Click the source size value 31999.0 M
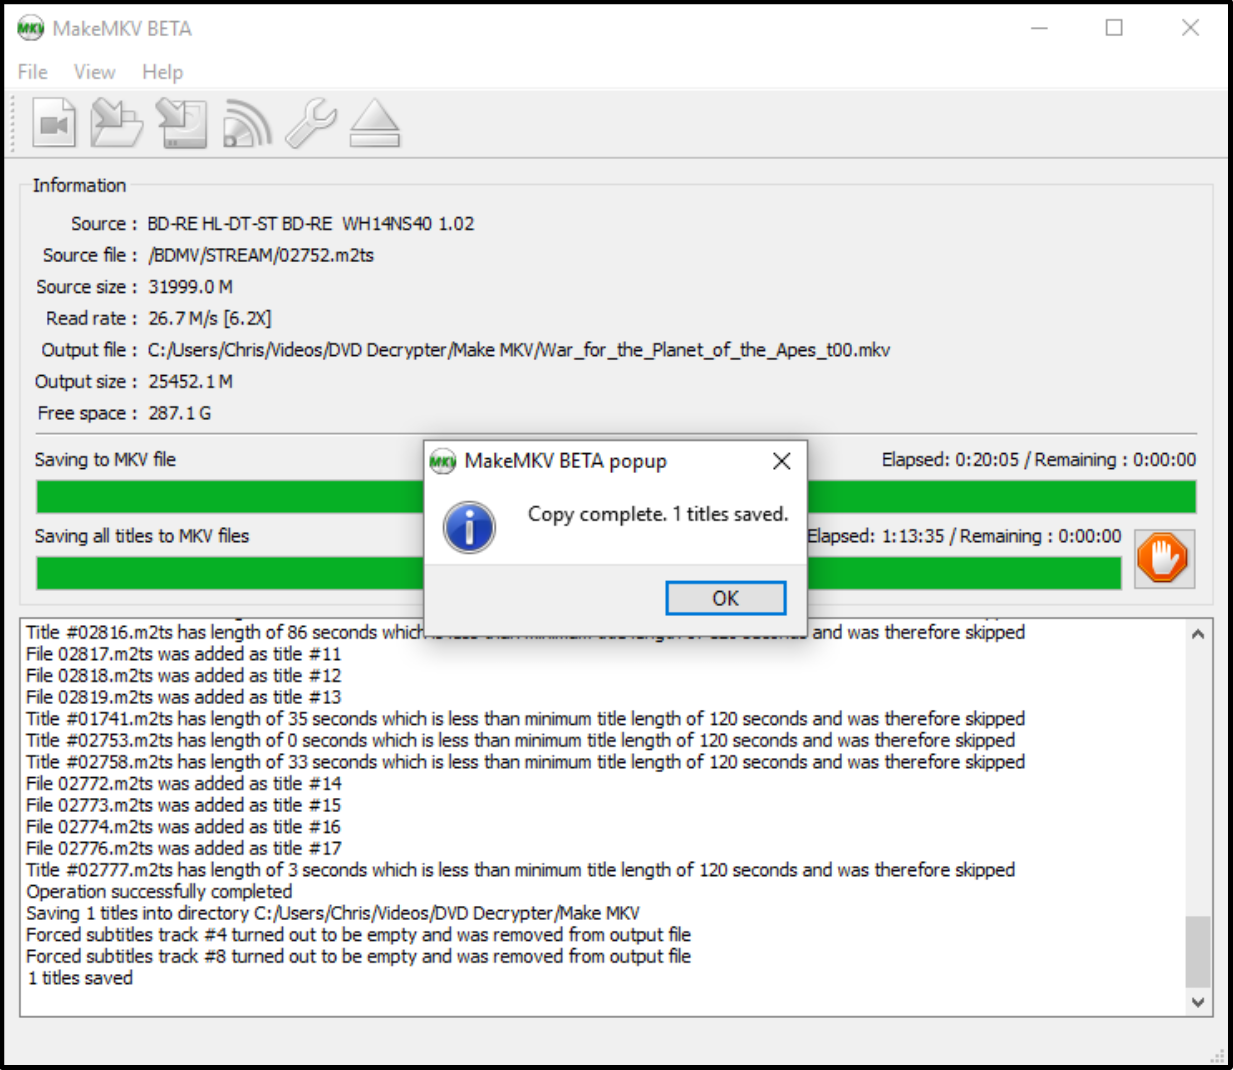Screen dimensions: 1233x1070 191,287
